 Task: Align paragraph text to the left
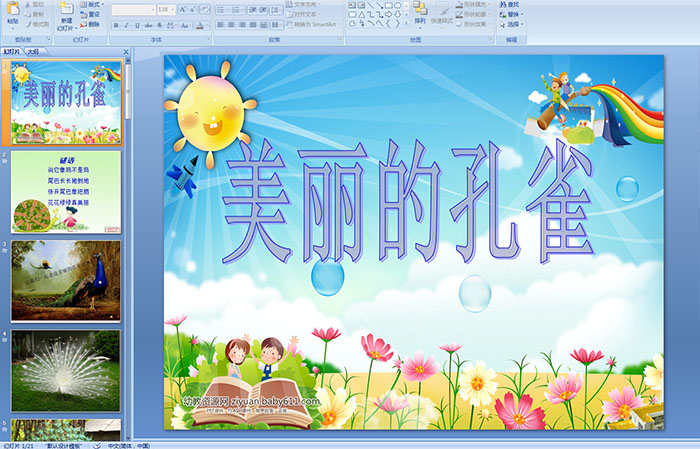(x=220, y=25)
